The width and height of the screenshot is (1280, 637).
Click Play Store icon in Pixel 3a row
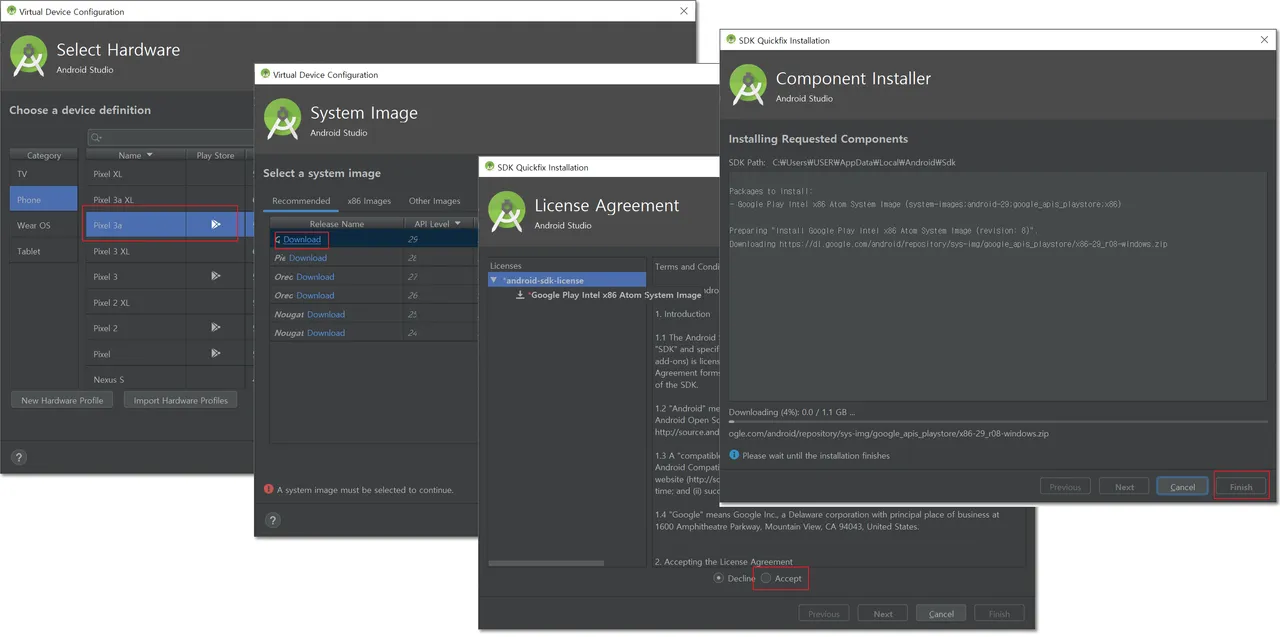pyautogui.click(x=215, y=225)
